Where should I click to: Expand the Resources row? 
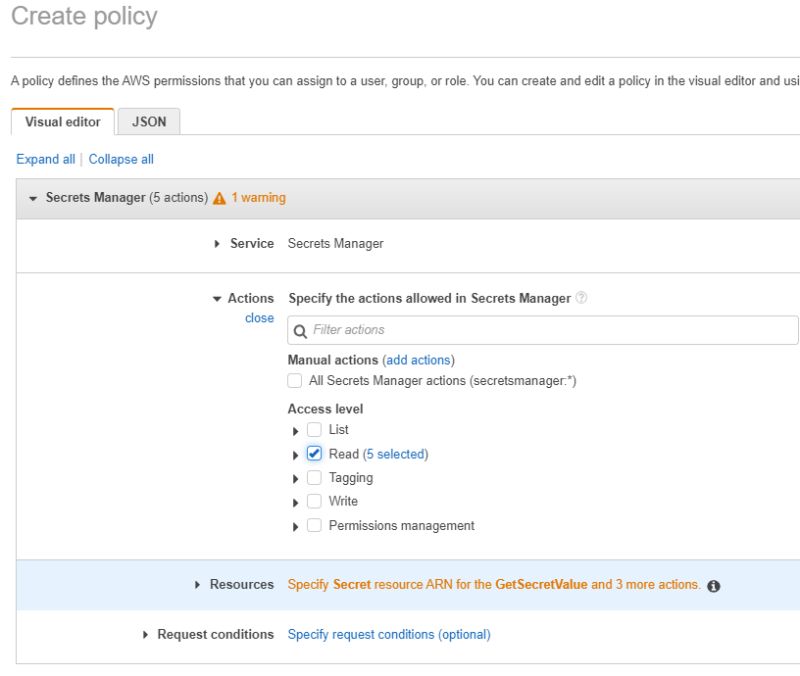(x=198, y=585)
